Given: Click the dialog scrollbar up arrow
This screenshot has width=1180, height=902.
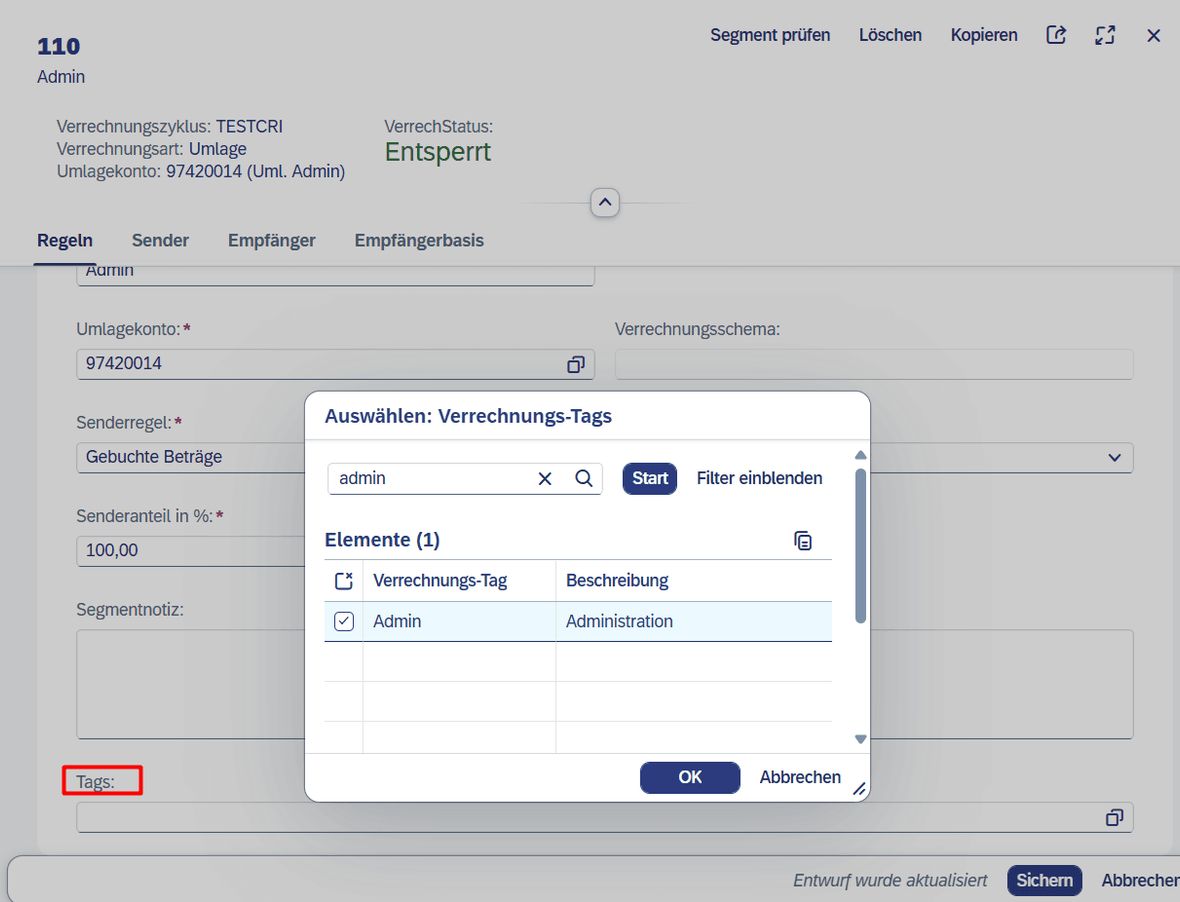Looking at the screenshot, I should point(861,455).
